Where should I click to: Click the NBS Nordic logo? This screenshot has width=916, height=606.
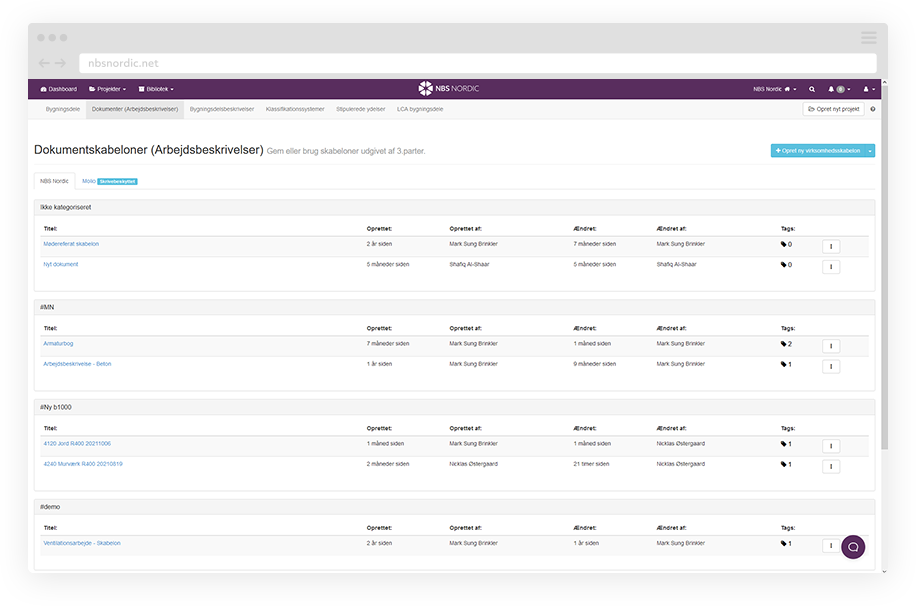pyautogui.click(x=448, y=89)
